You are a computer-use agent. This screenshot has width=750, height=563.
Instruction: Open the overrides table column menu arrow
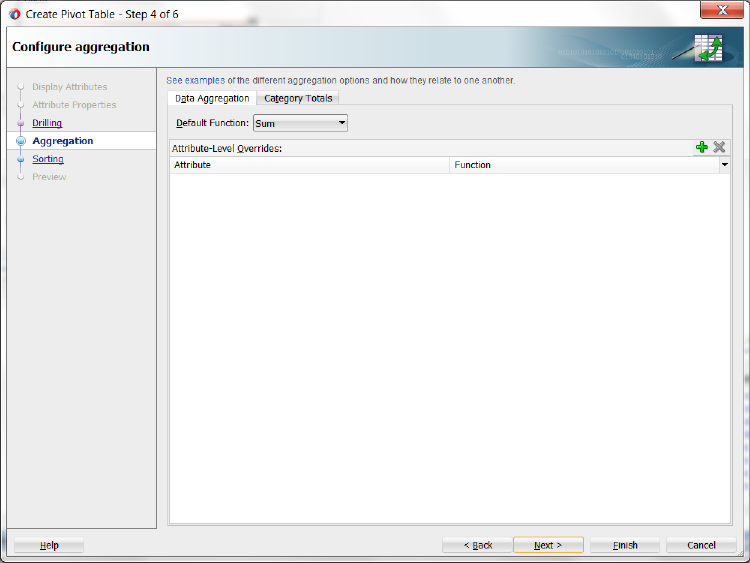[x=725, y=165]
